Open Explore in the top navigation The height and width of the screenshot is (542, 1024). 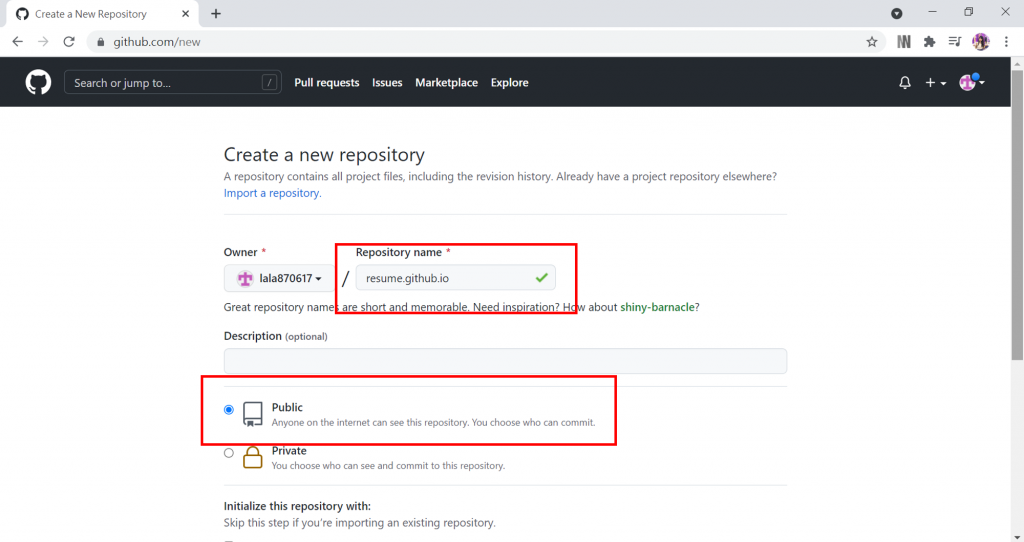pos(510,82)
